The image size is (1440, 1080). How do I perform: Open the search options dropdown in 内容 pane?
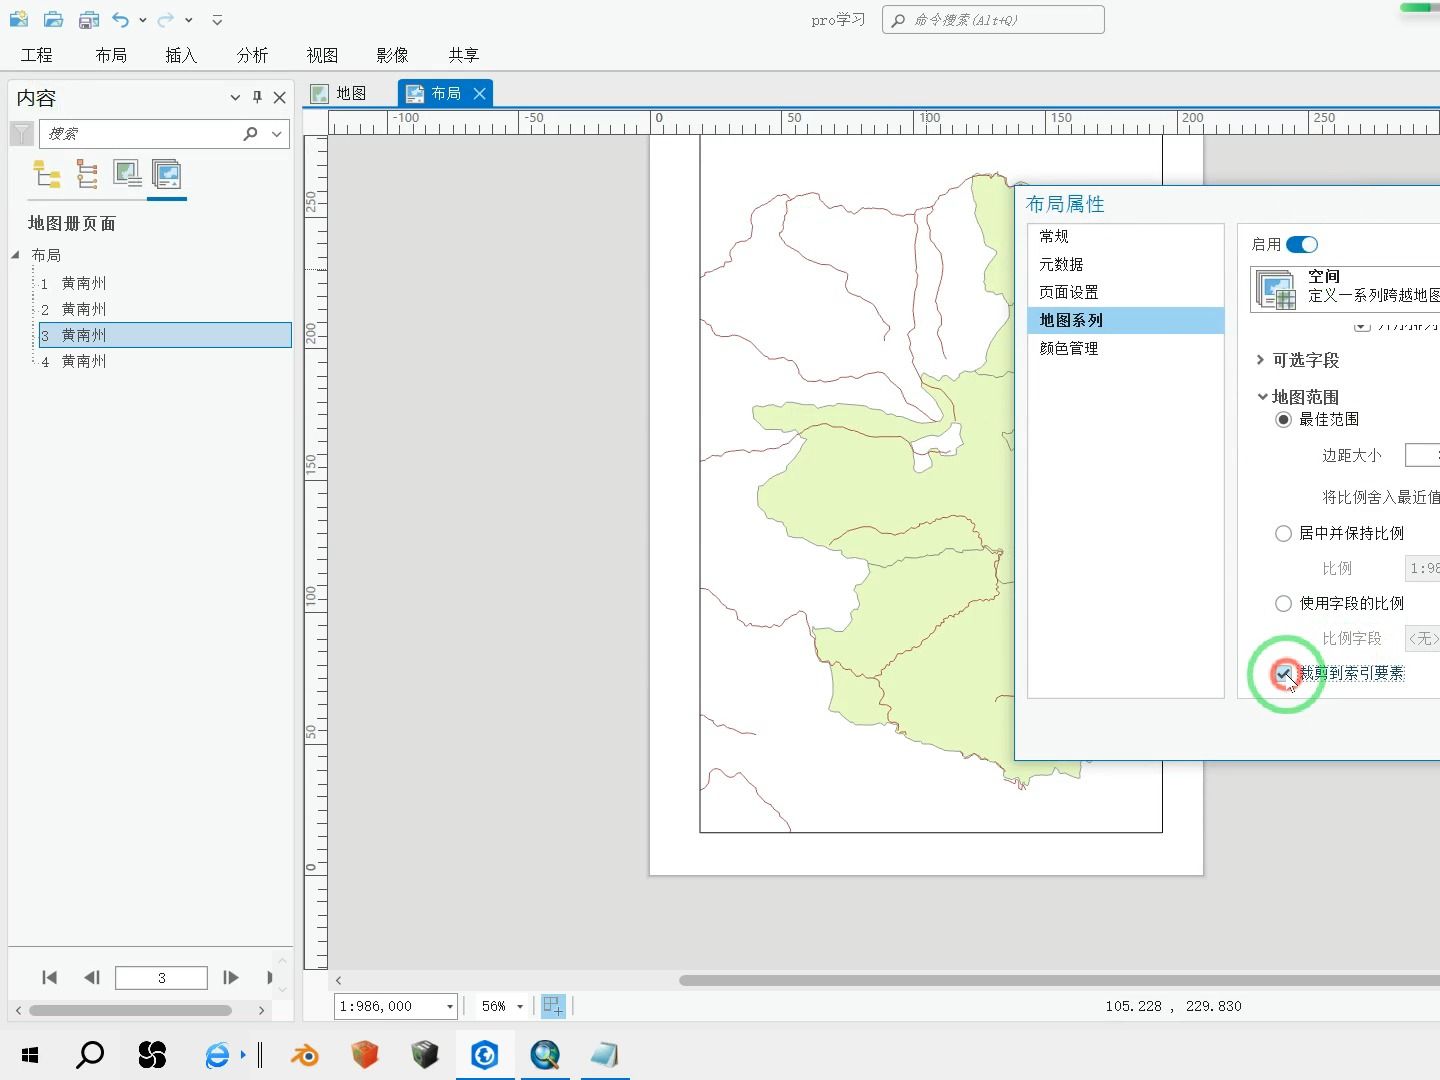pos(277,133)
